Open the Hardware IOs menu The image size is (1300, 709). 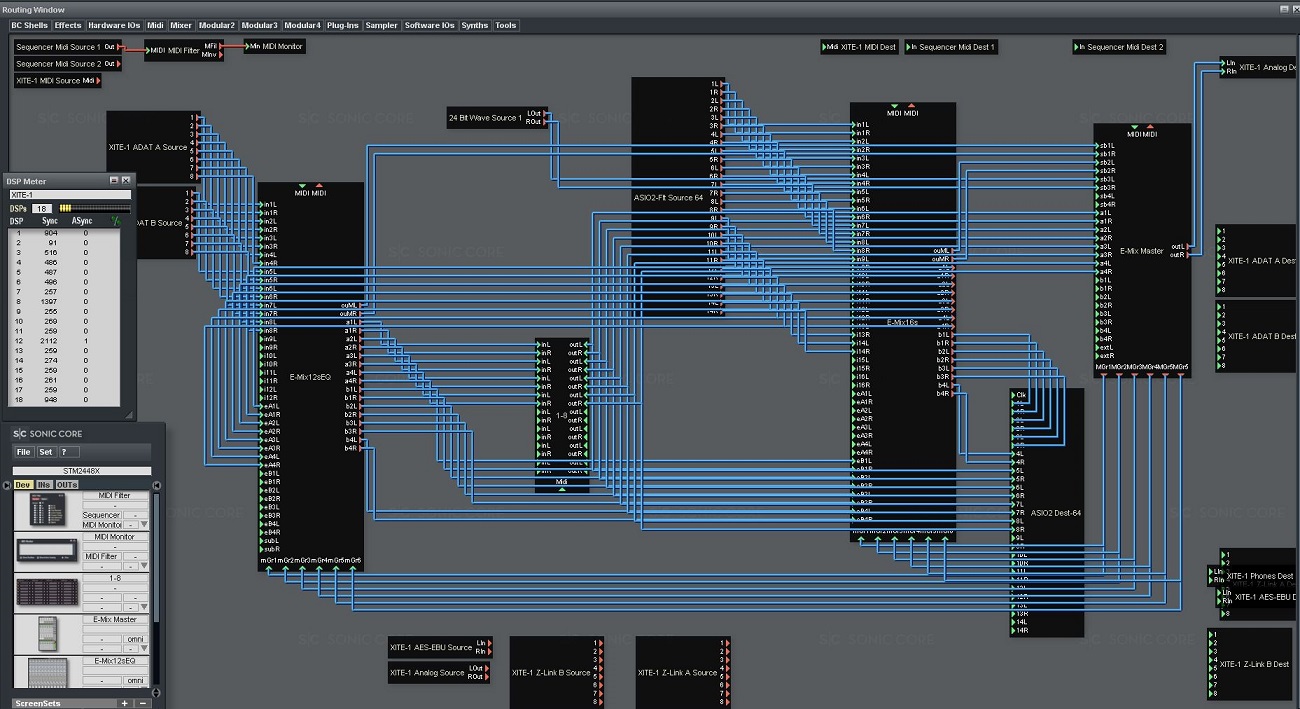(x=114, y=25)
